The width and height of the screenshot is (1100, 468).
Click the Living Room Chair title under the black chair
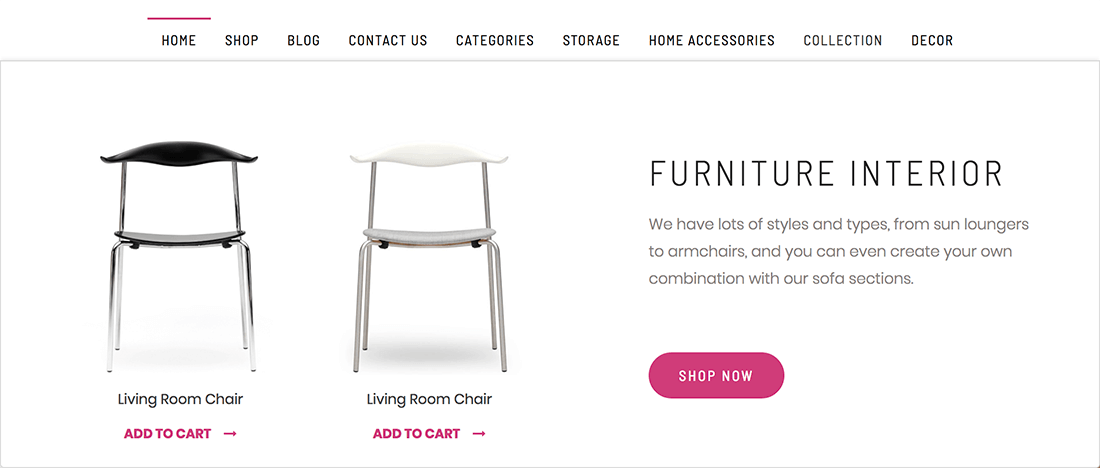pyautogui.click(x=180, y=399)
